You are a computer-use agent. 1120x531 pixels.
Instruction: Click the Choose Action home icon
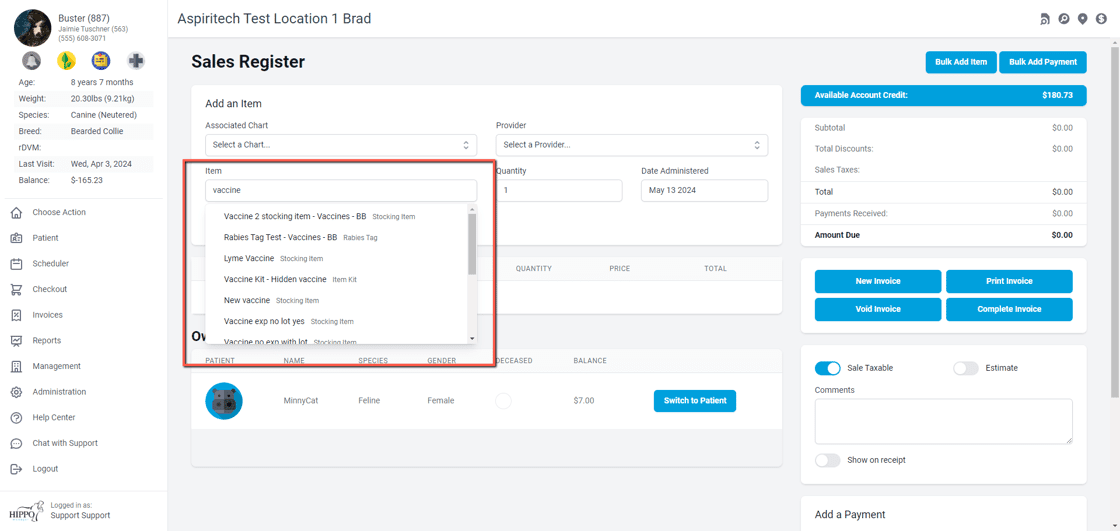point(16,212)
